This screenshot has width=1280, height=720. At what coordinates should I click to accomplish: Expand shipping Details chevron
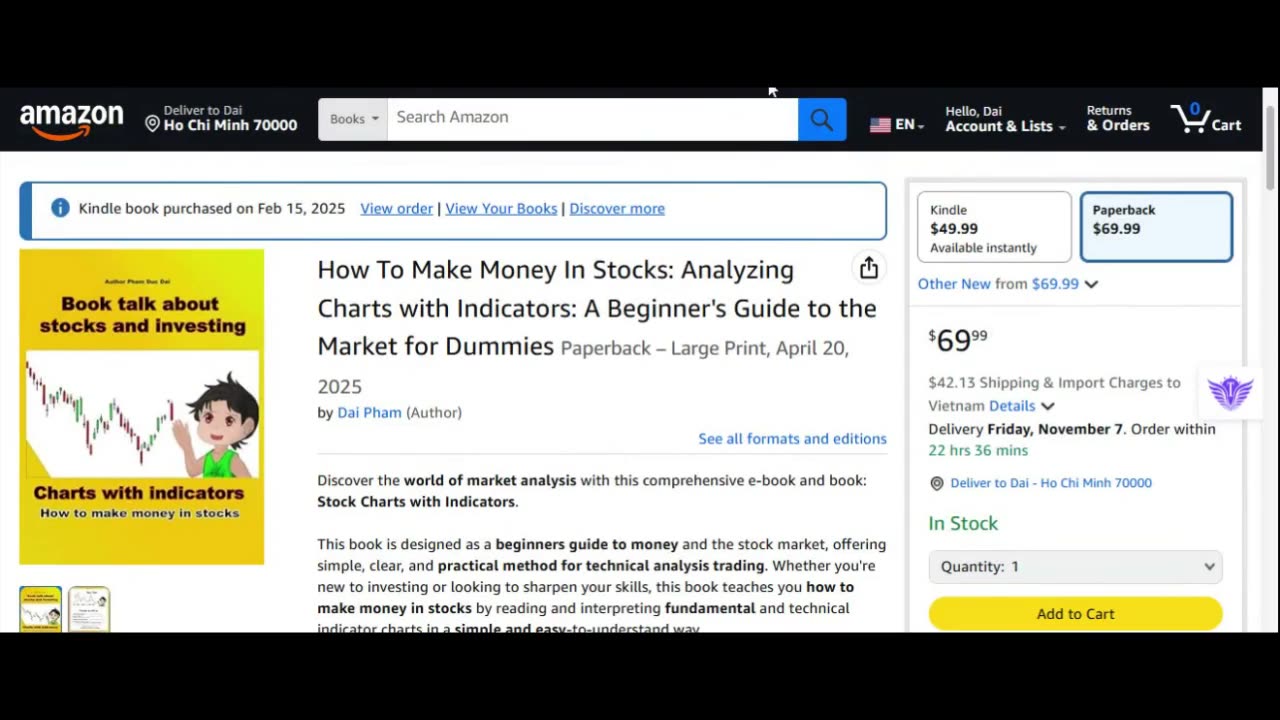1047,406
